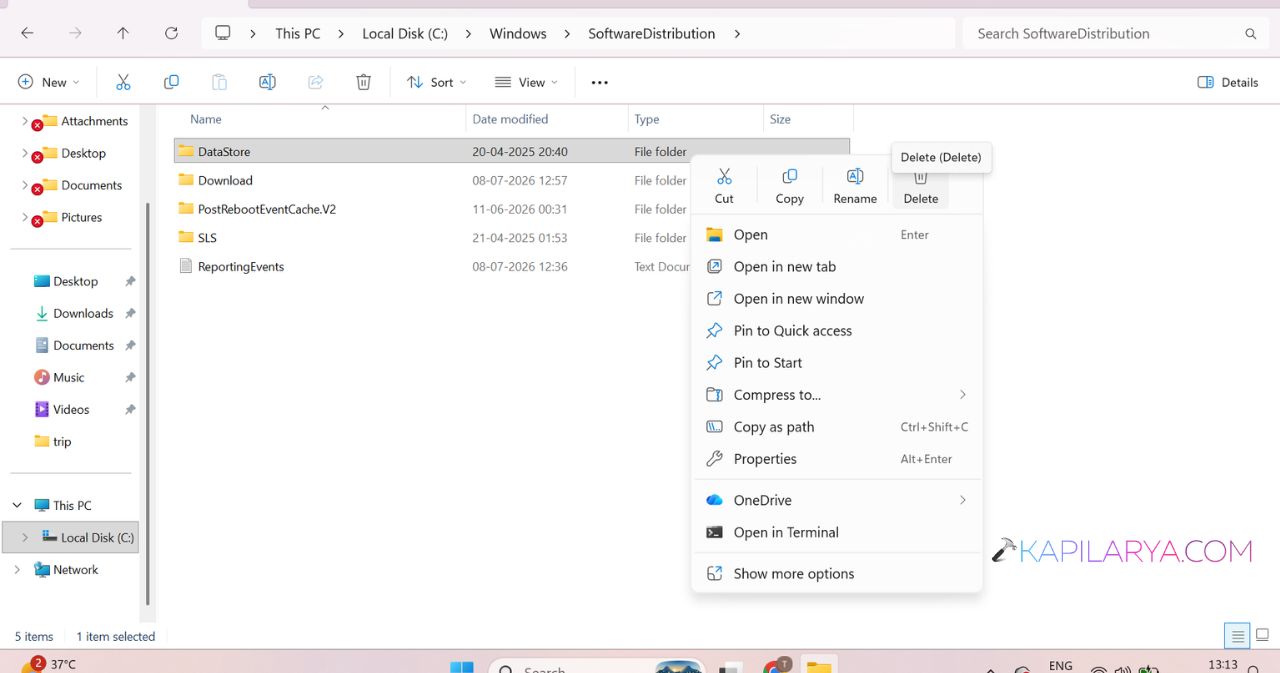Click the toolbar Copy icon
The image size is (1280, 673).
pyautogui.click(x=171, y=82)
